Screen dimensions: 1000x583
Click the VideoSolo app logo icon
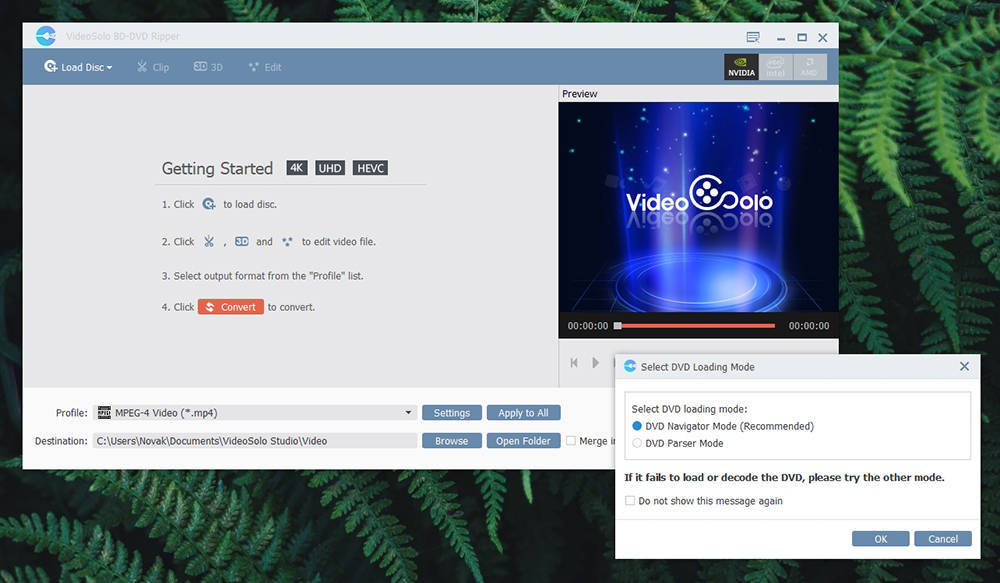46,36
